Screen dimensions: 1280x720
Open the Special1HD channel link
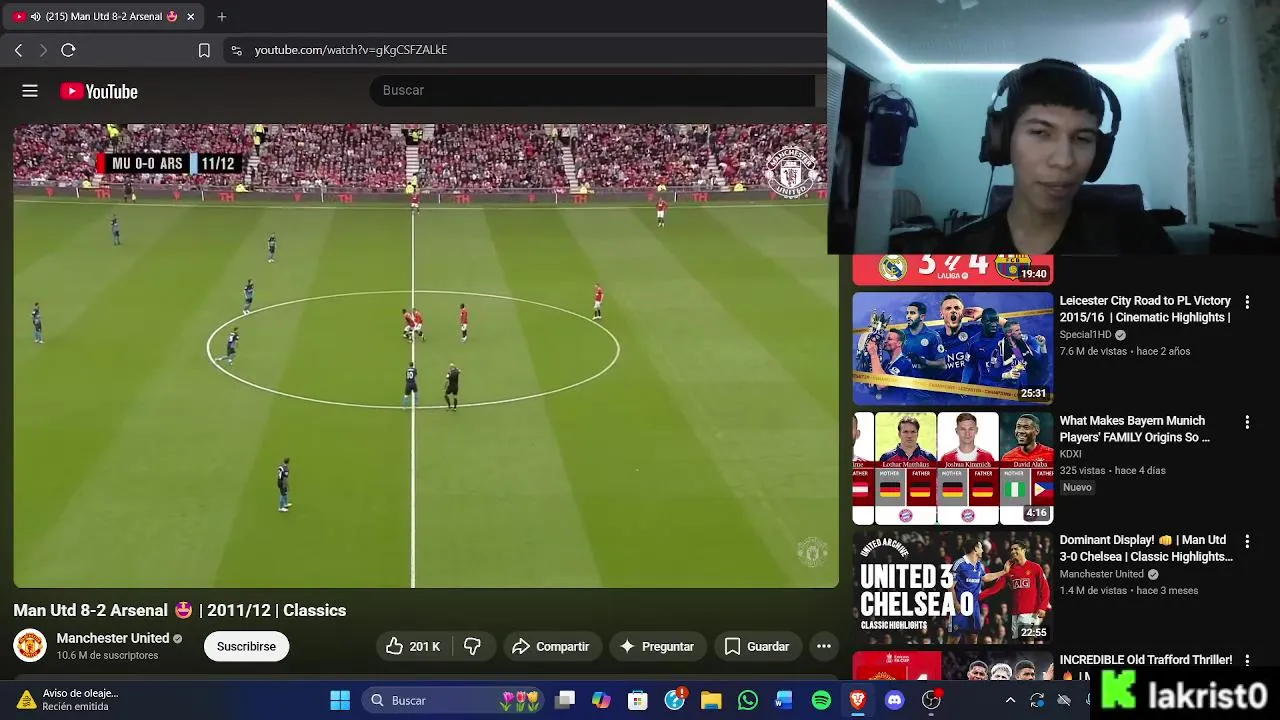[x=1086, y=335]
